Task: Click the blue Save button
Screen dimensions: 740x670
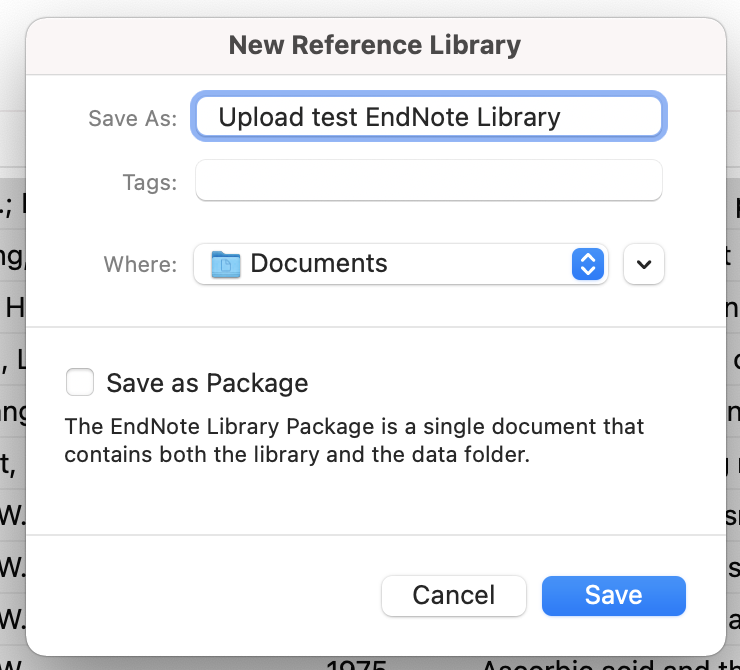Action: (x=613, y=595)
